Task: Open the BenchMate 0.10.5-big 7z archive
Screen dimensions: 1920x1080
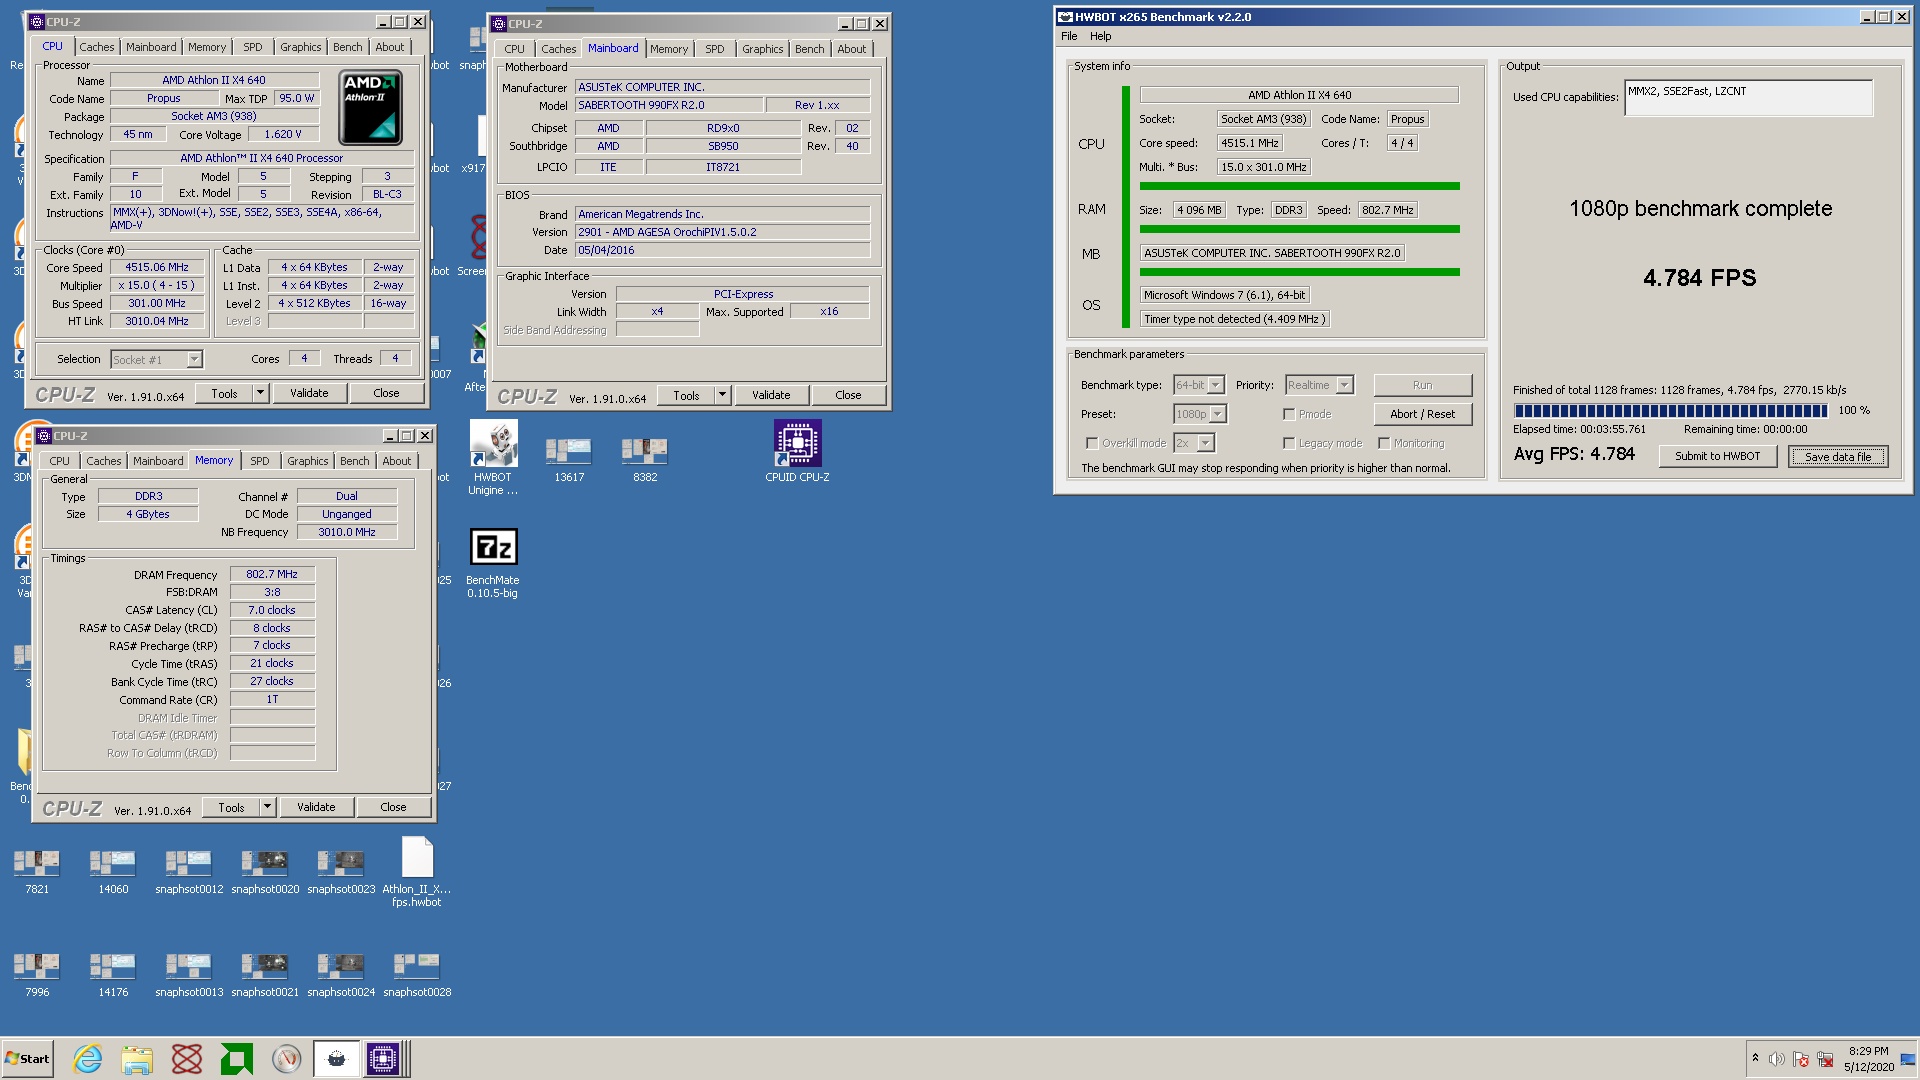Action: (493, 563)
